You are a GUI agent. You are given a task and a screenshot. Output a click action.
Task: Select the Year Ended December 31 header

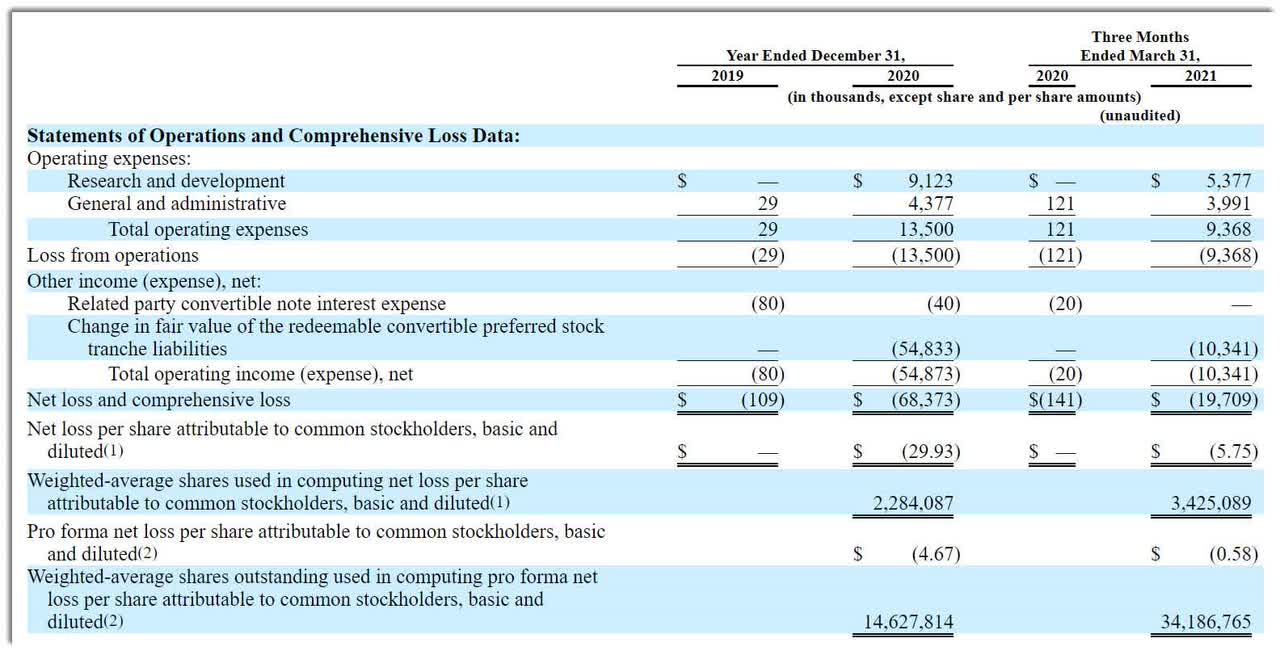point(814,56)
